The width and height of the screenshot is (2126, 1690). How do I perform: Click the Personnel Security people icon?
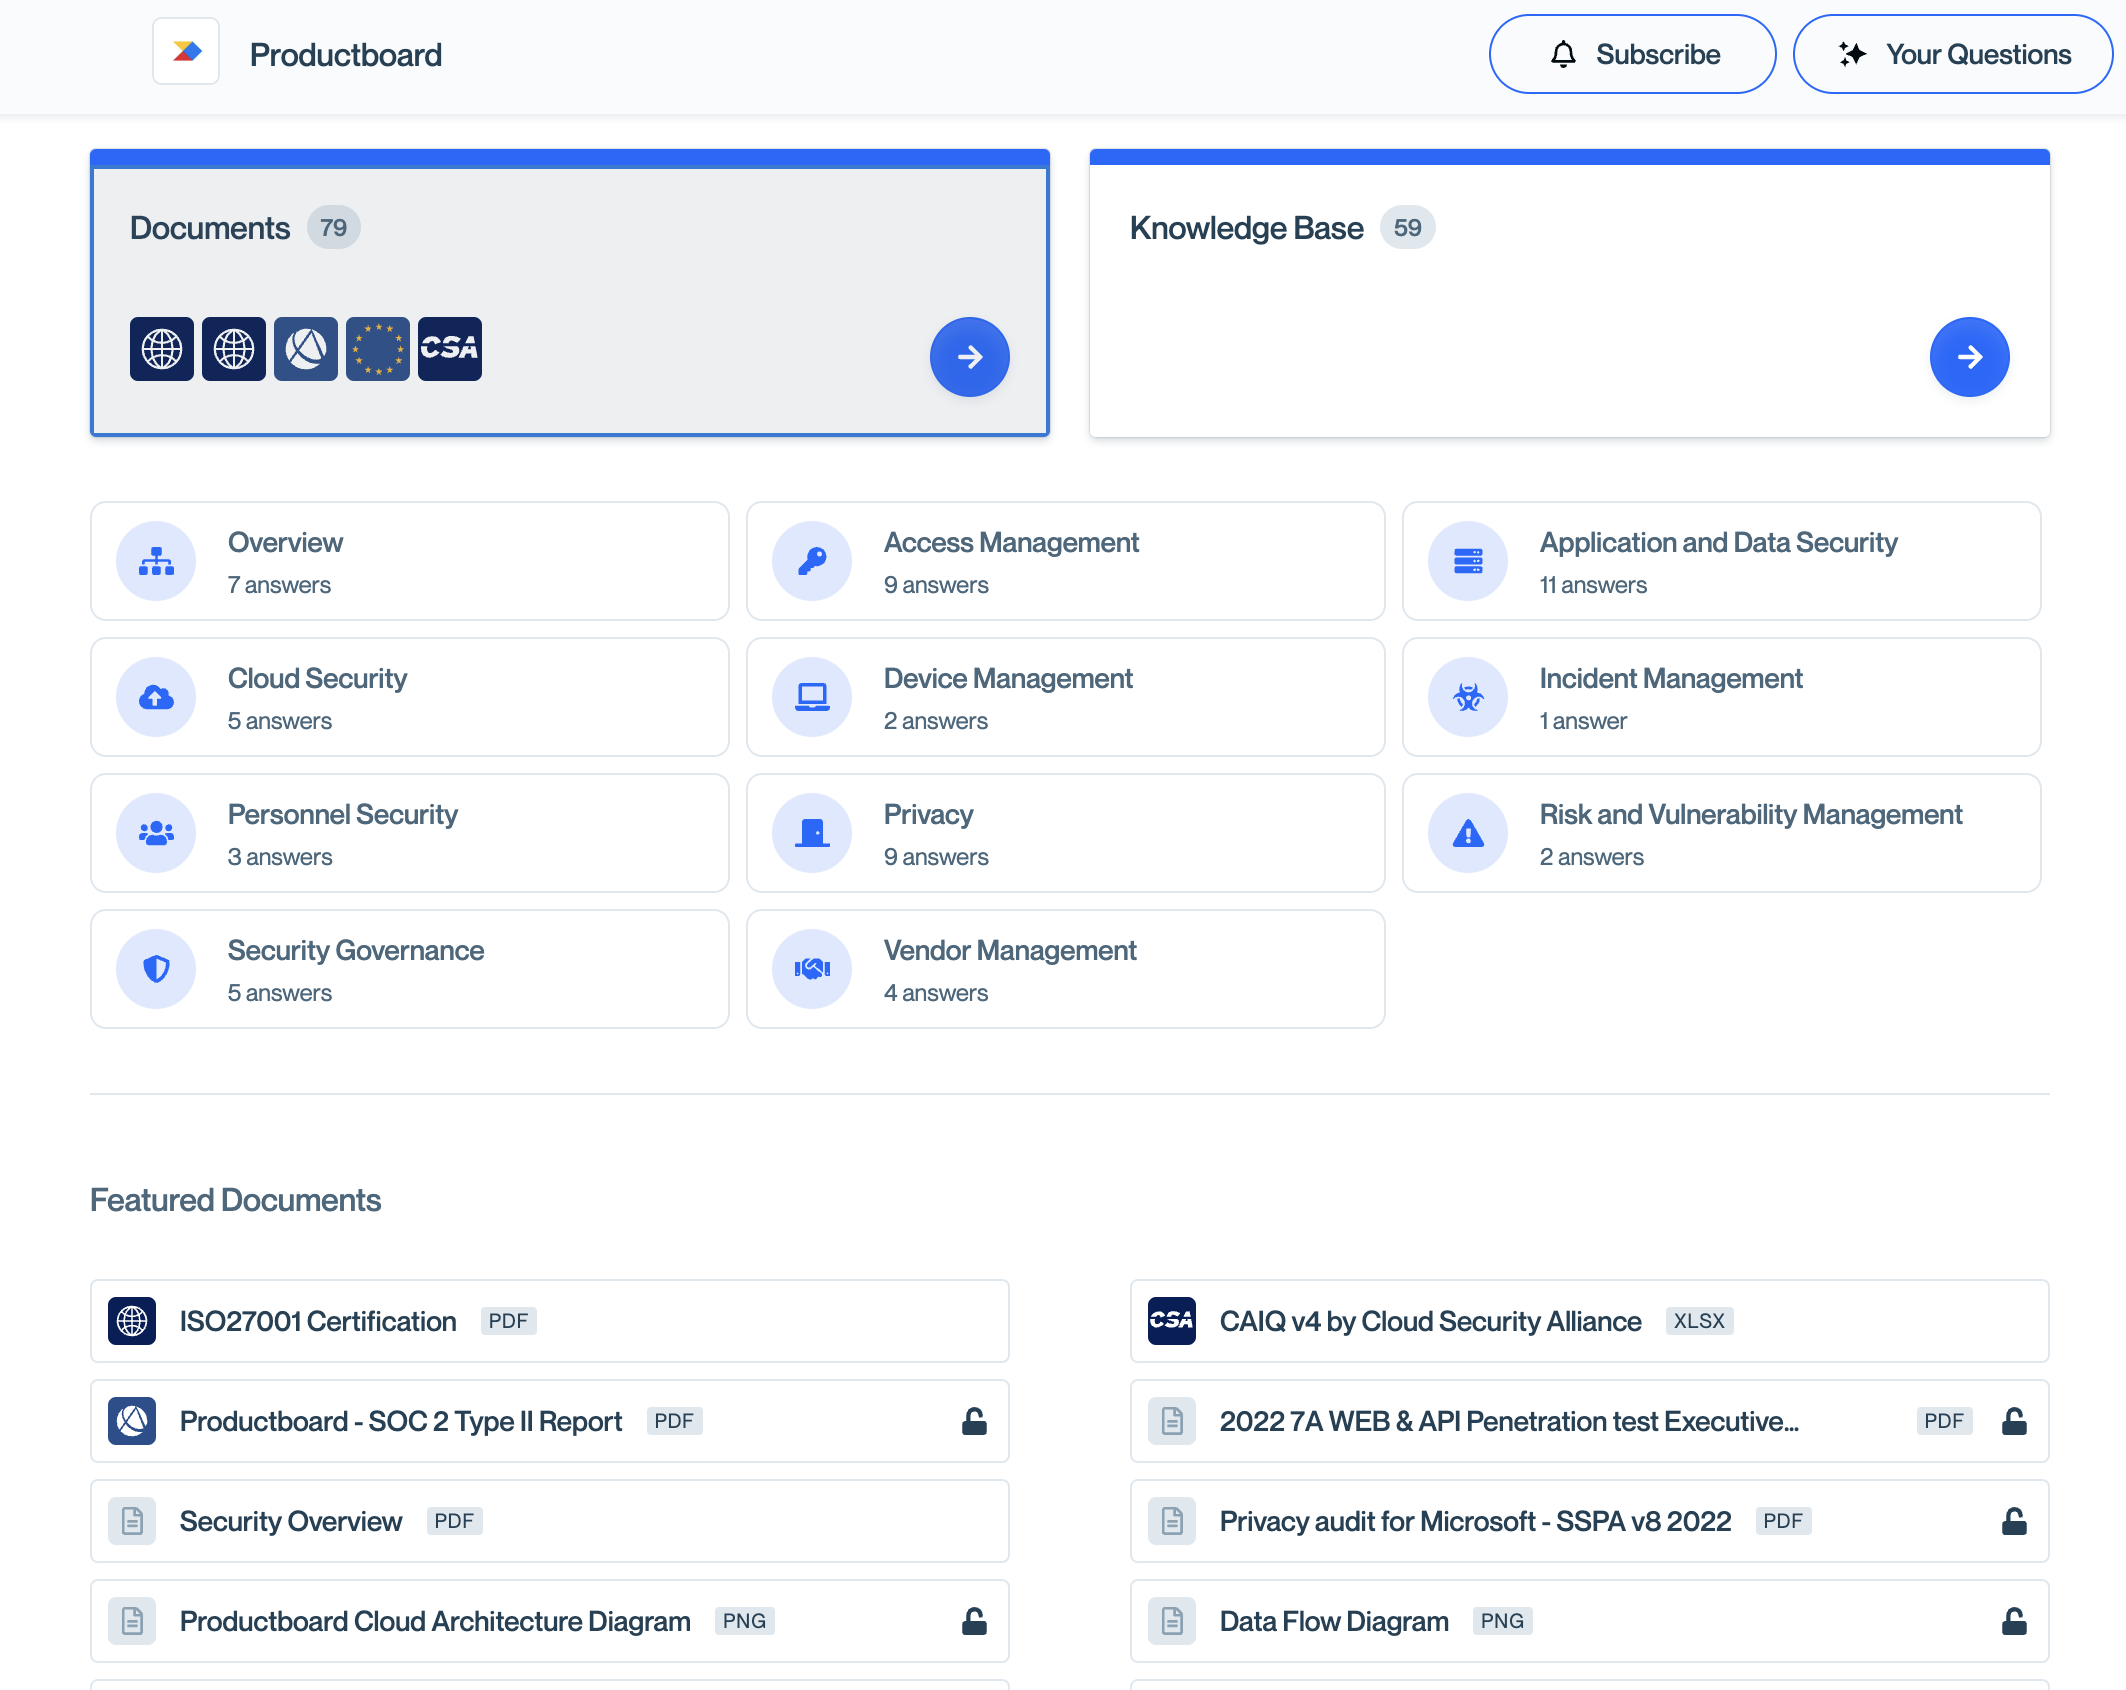156,833
